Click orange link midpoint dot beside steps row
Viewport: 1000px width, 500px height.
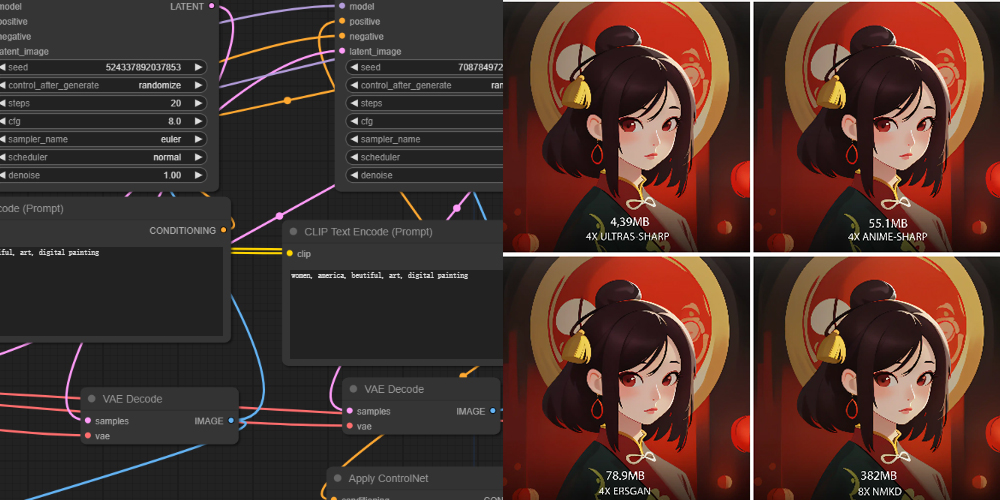point(288,100)
